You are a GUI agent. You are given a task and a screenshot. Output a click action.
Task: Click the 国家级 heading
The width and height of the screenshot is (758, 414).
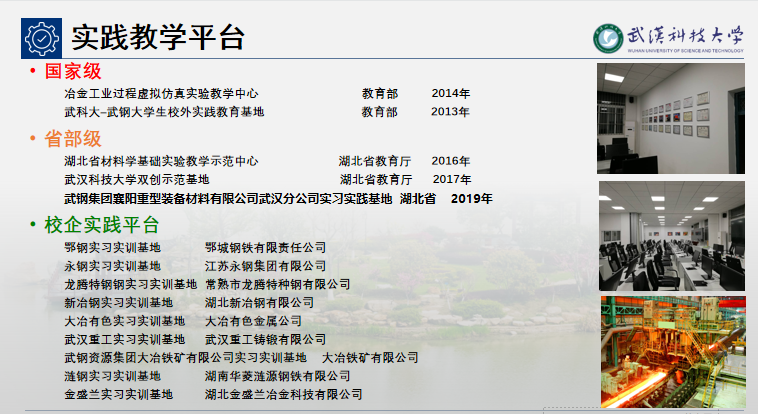[x=73, y=71]
